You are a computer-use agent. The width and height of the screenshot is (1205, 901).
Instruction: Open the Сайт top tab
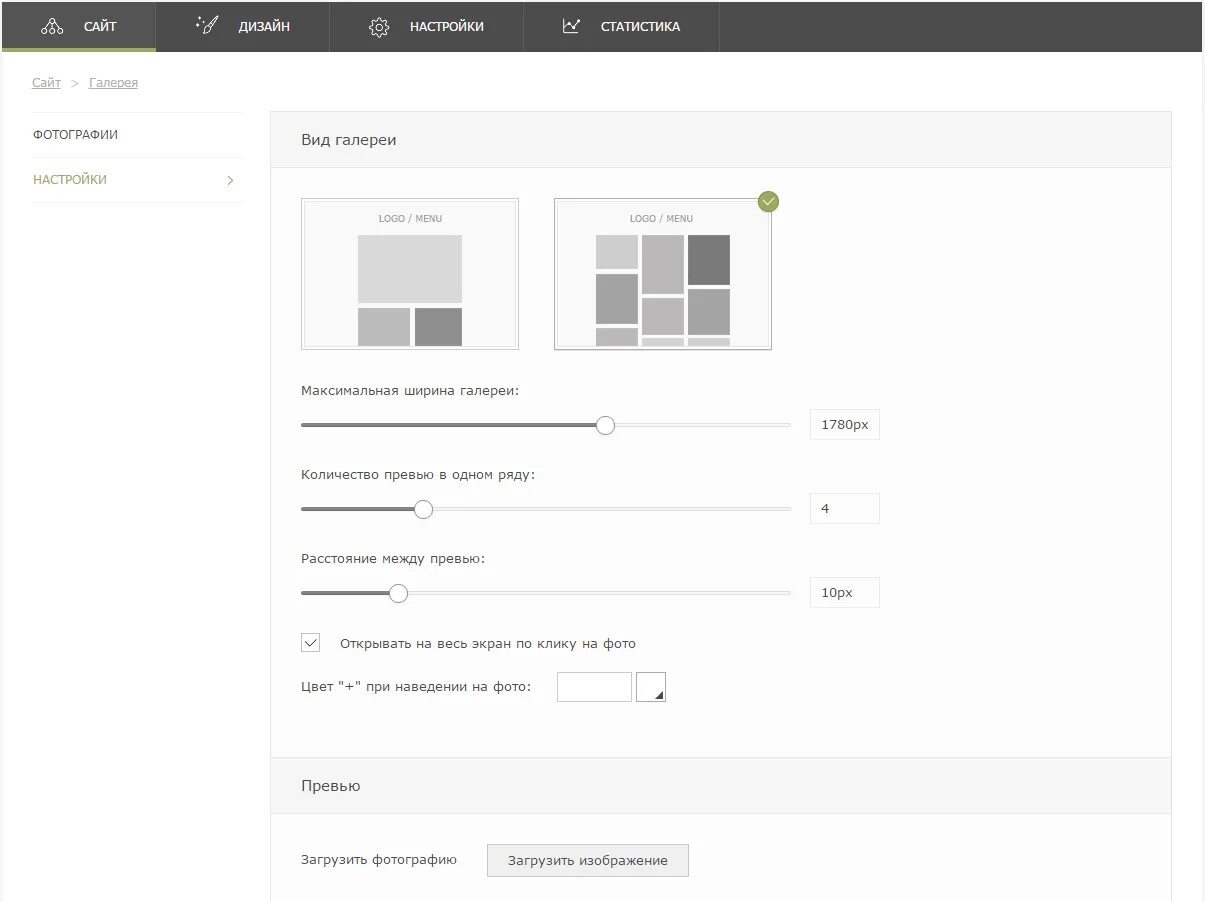78,26
